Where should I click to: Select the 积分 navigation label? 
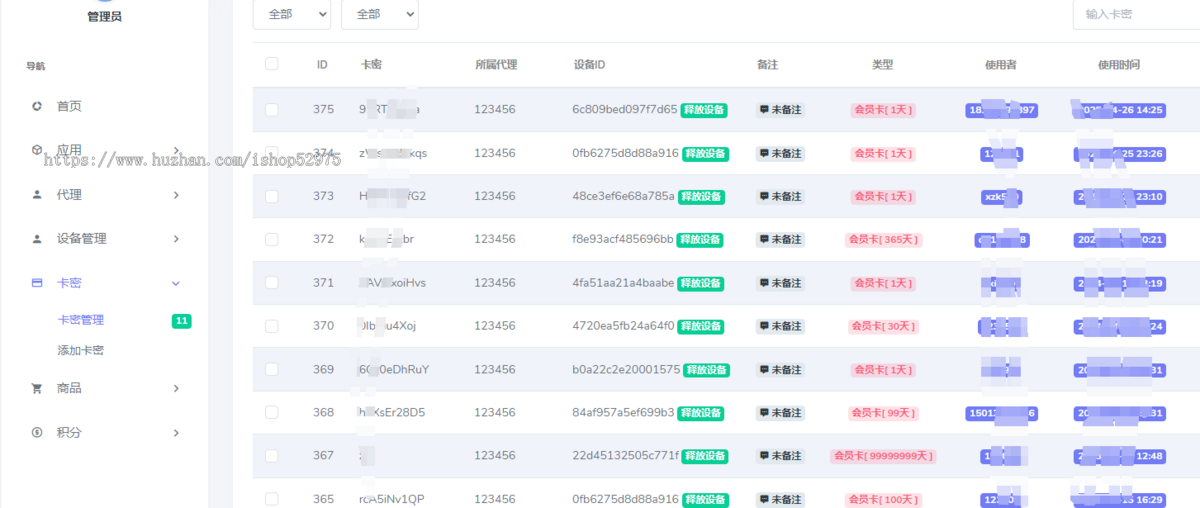coord(69,433)
